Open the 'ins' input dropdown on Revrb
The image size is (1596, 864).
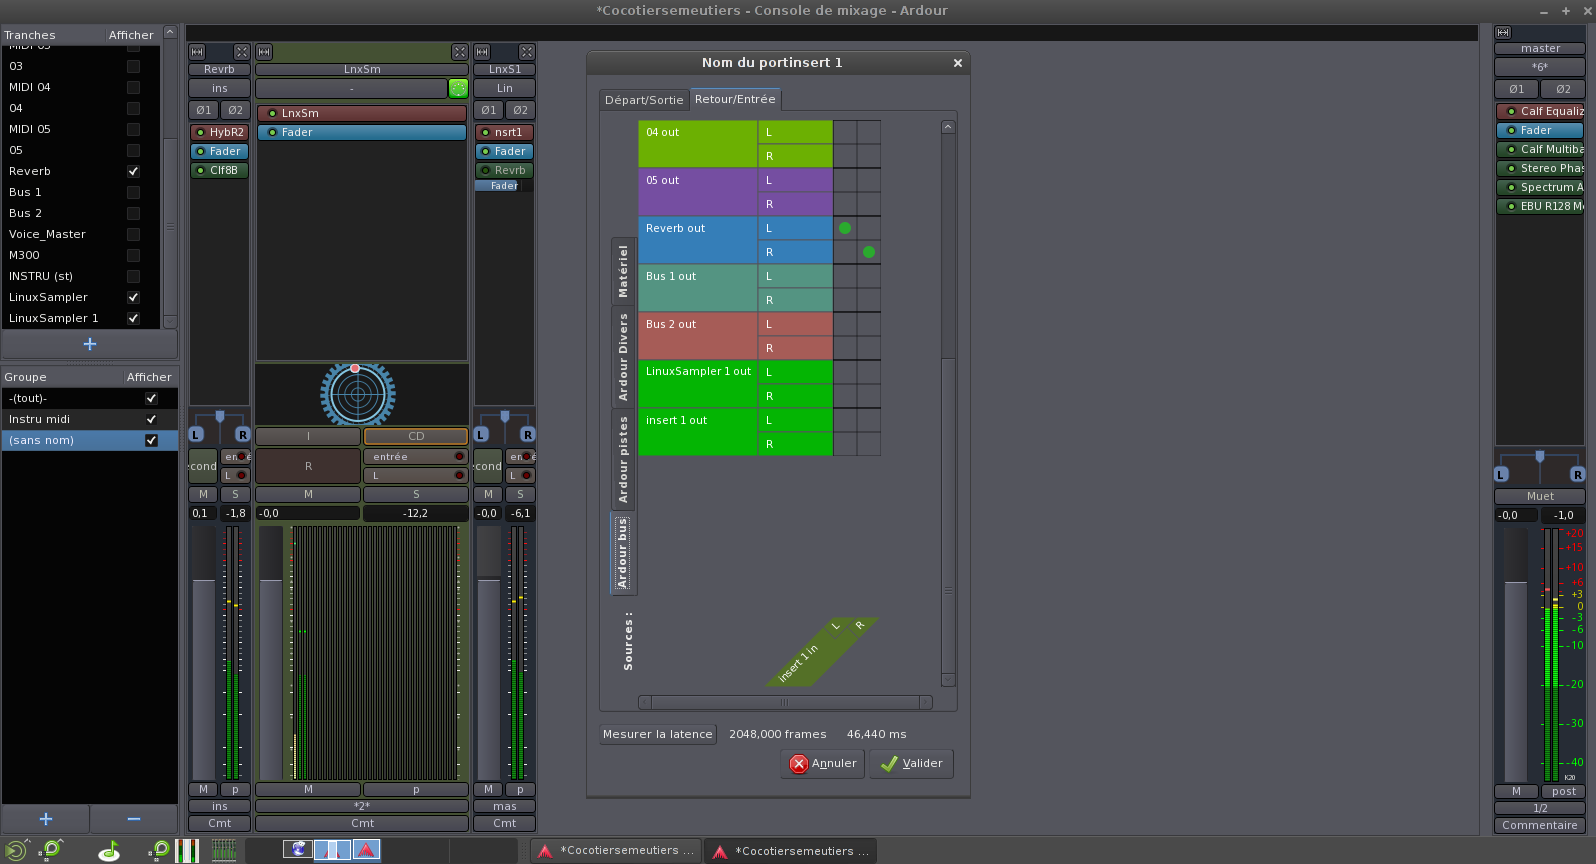point(219,88)
